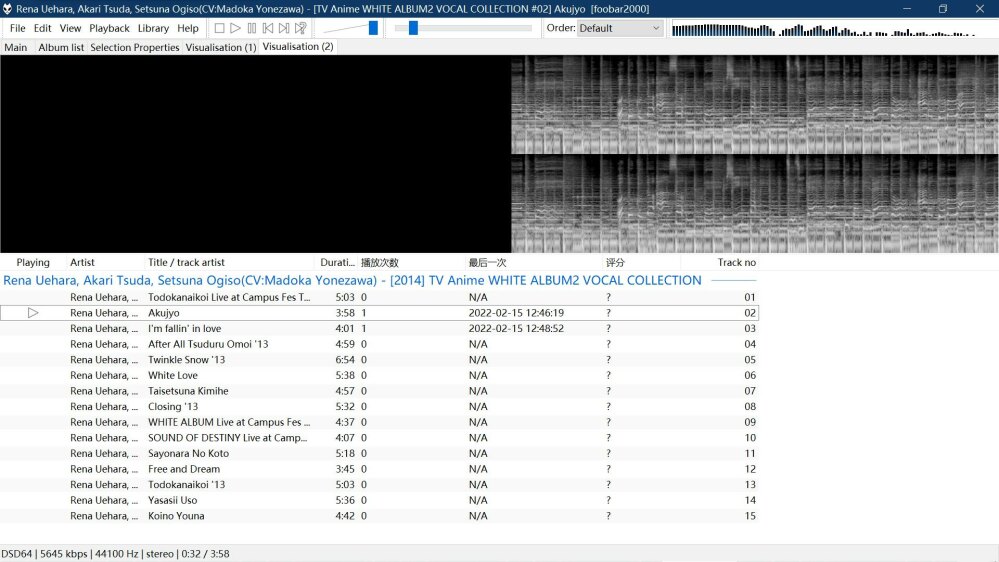Open the Library menu

153,28
